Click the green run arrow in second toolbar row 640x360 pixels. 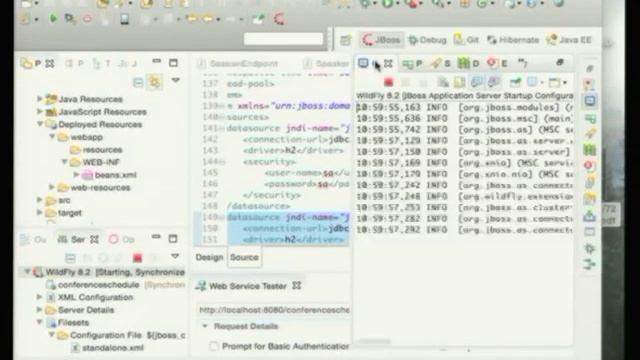point(53,18)
